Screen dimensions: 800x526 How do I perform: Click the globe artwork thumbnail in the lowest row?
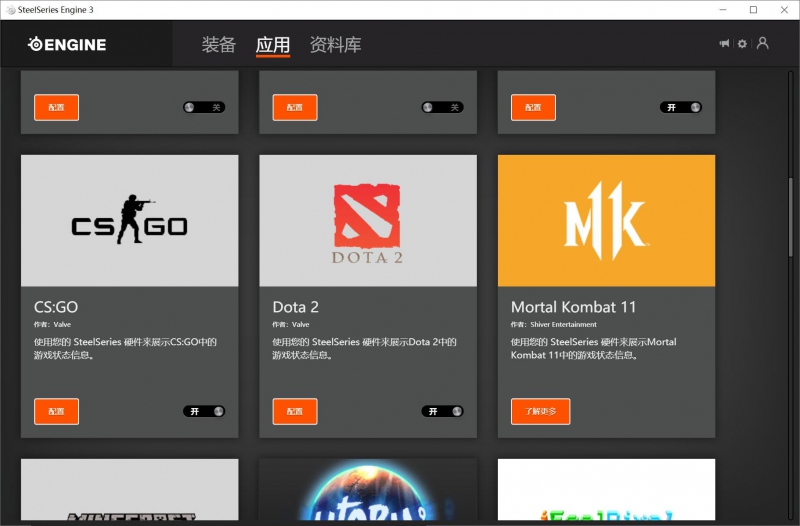click(368, 489)
